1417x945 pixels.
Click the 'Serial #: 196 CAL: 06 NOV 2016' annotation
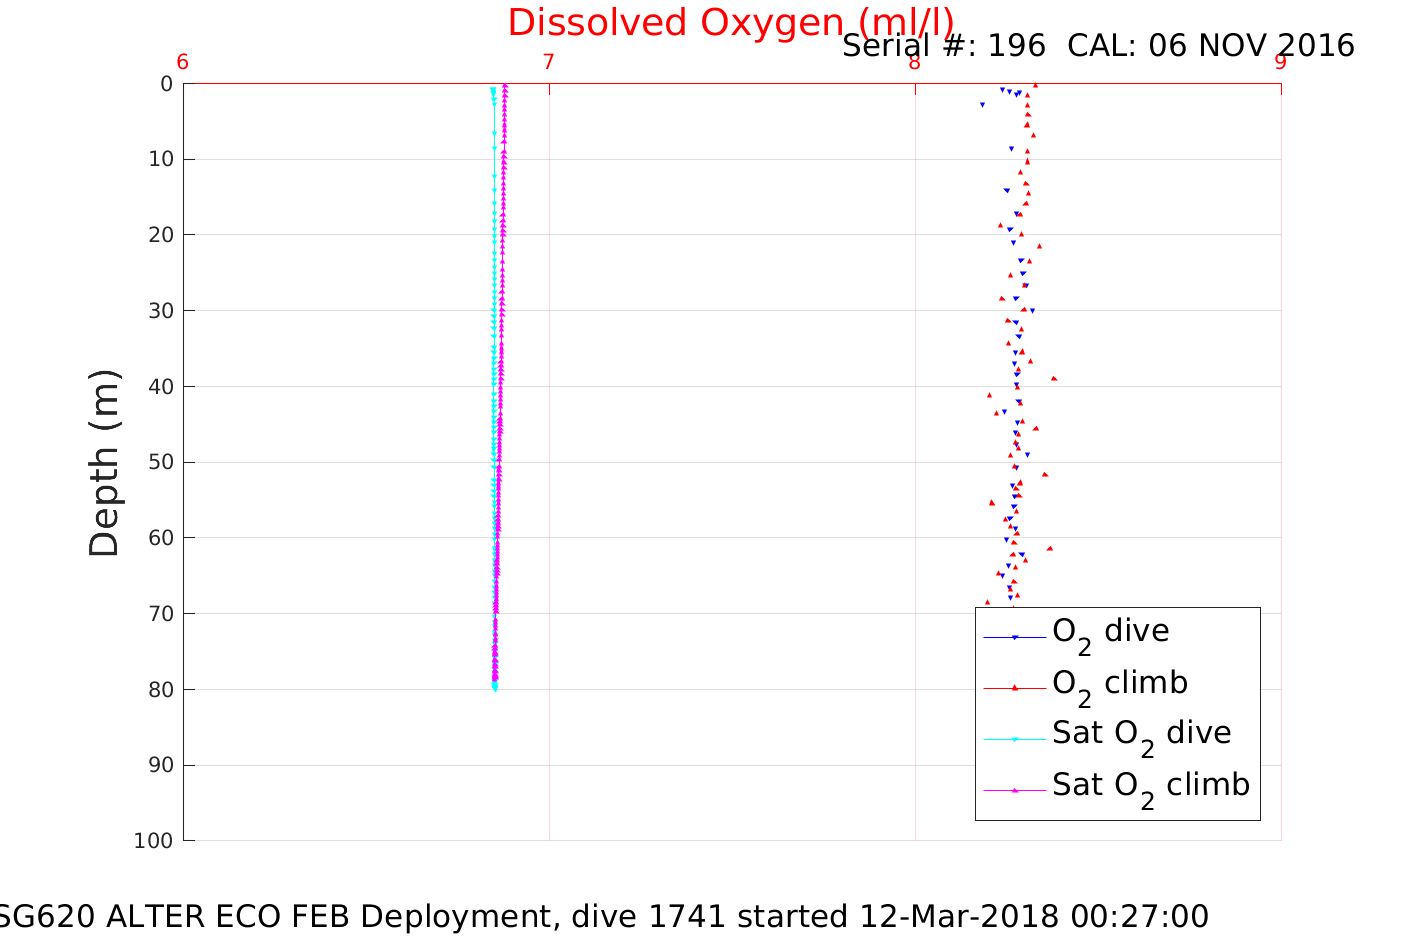pos(1098,46)
